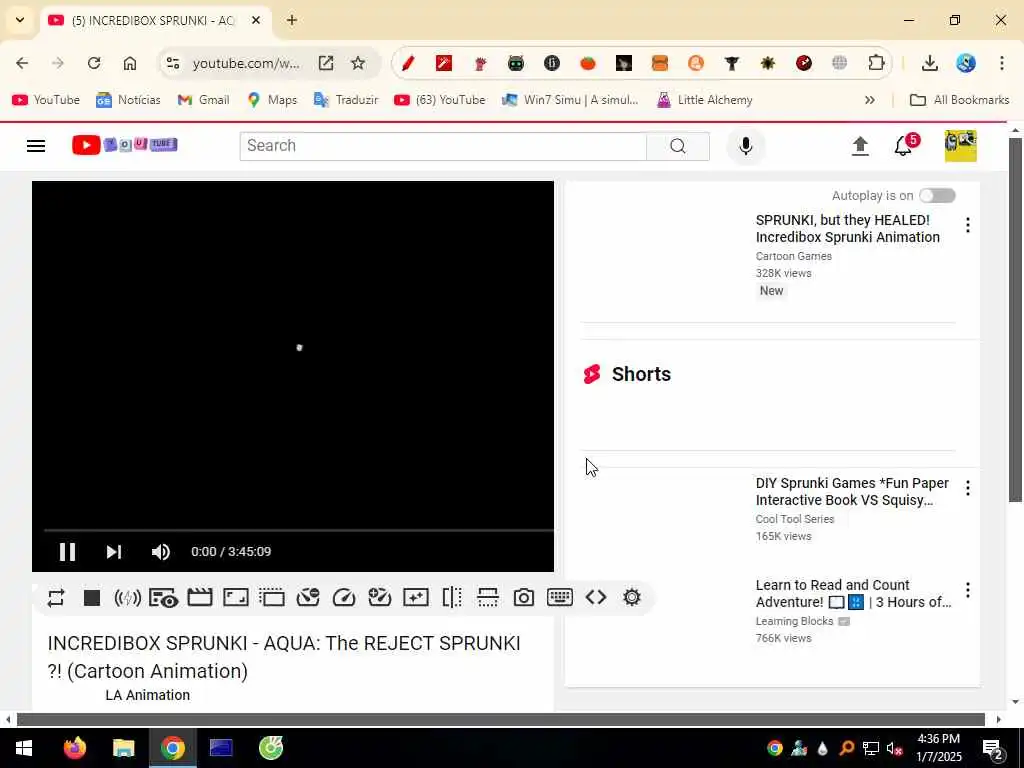Click the angle brackets code icon
This screenshot has width=1024, height=768.
pyautogui.click(x=596, y=598)
